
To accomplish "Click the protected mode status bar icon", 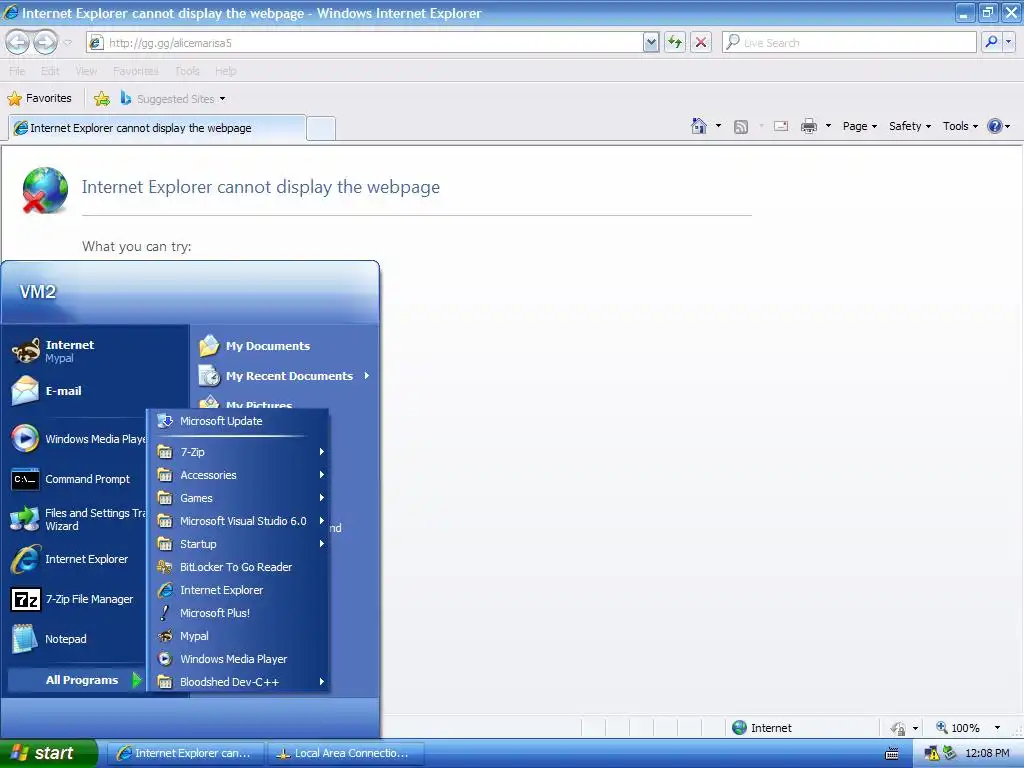I will click(899, 728).
